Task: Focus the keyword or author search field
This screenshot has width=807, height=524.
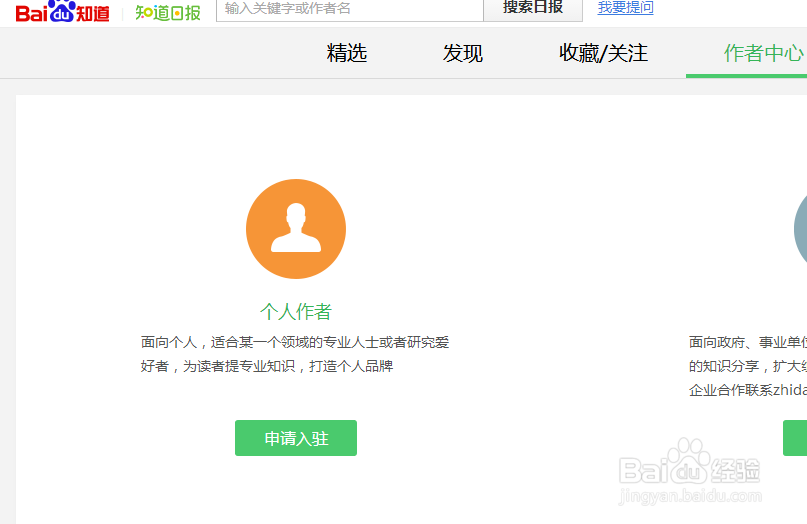Action: click(350, 9)
